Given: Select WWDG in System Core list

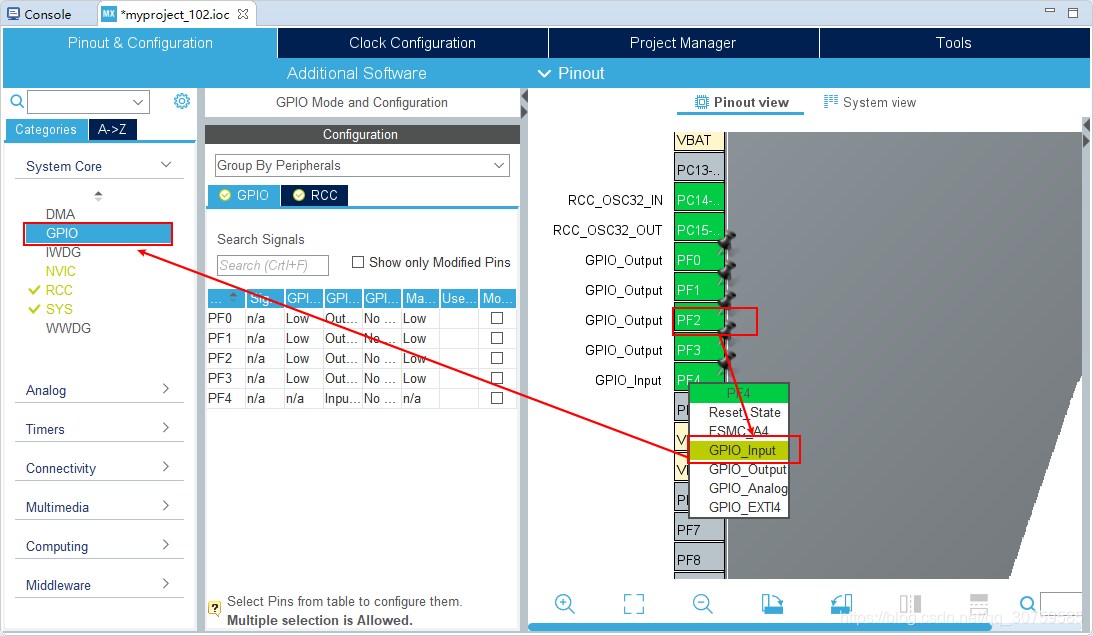Looking at the screenshot, I should pos(68,328).
